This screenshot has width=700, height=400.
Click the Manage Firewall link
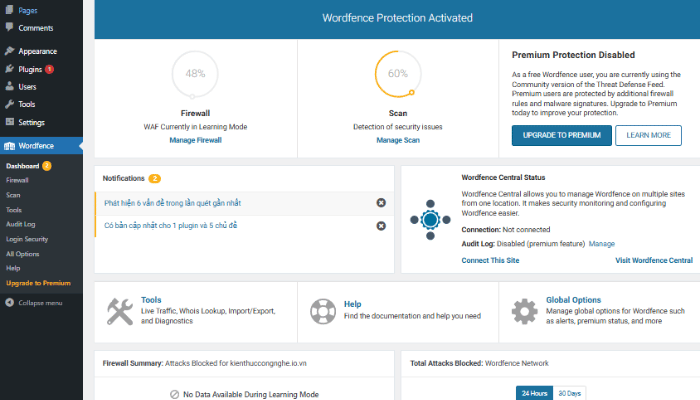click(x=195, y=140)
